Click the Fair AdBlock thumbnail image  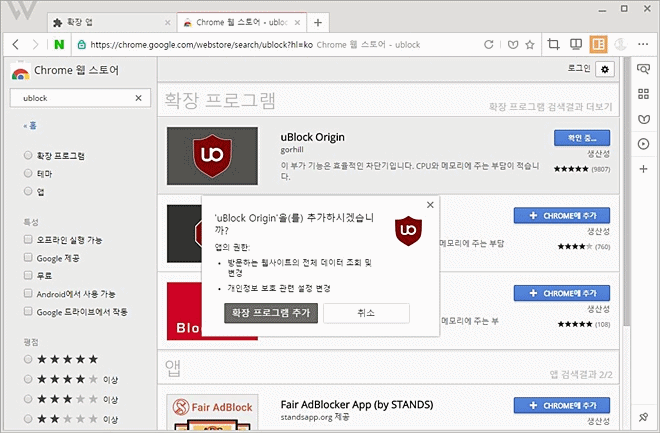(212, 412)
